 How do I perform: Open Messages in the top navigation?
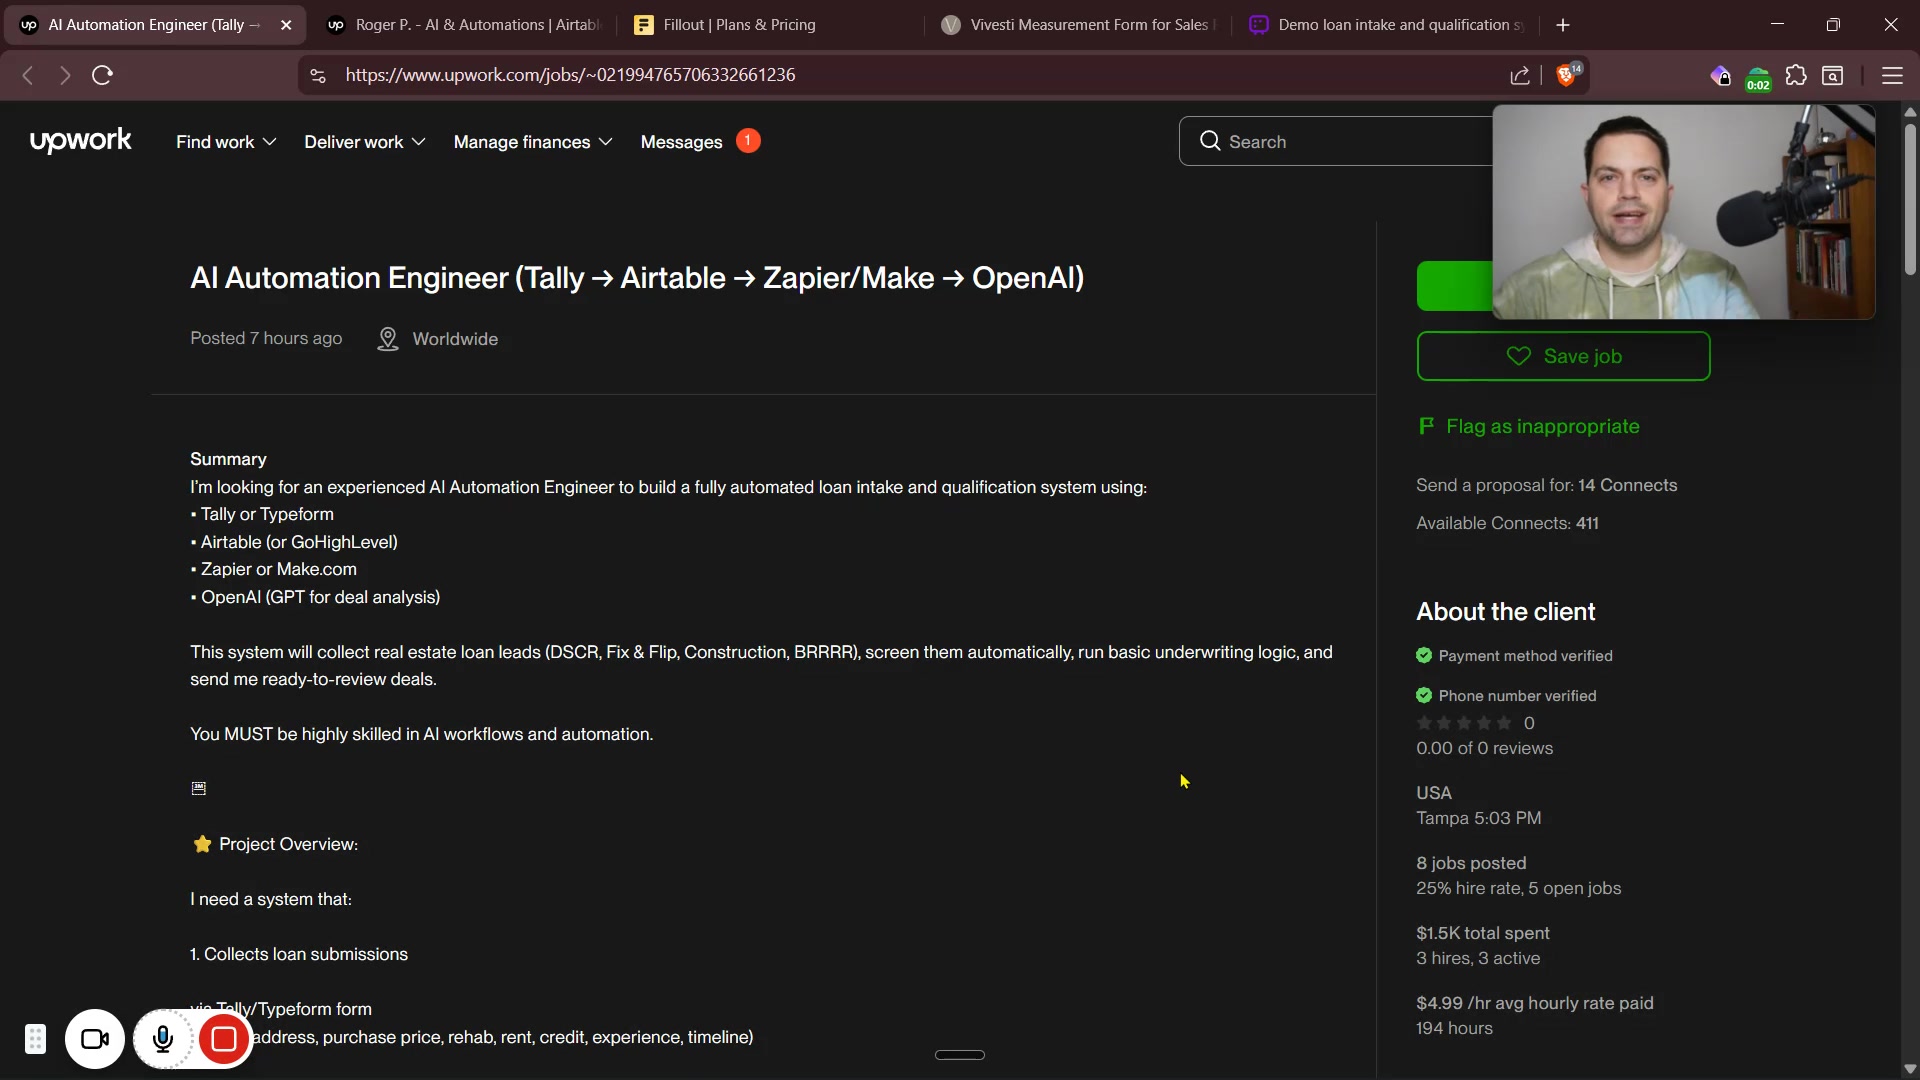[682, 142]
